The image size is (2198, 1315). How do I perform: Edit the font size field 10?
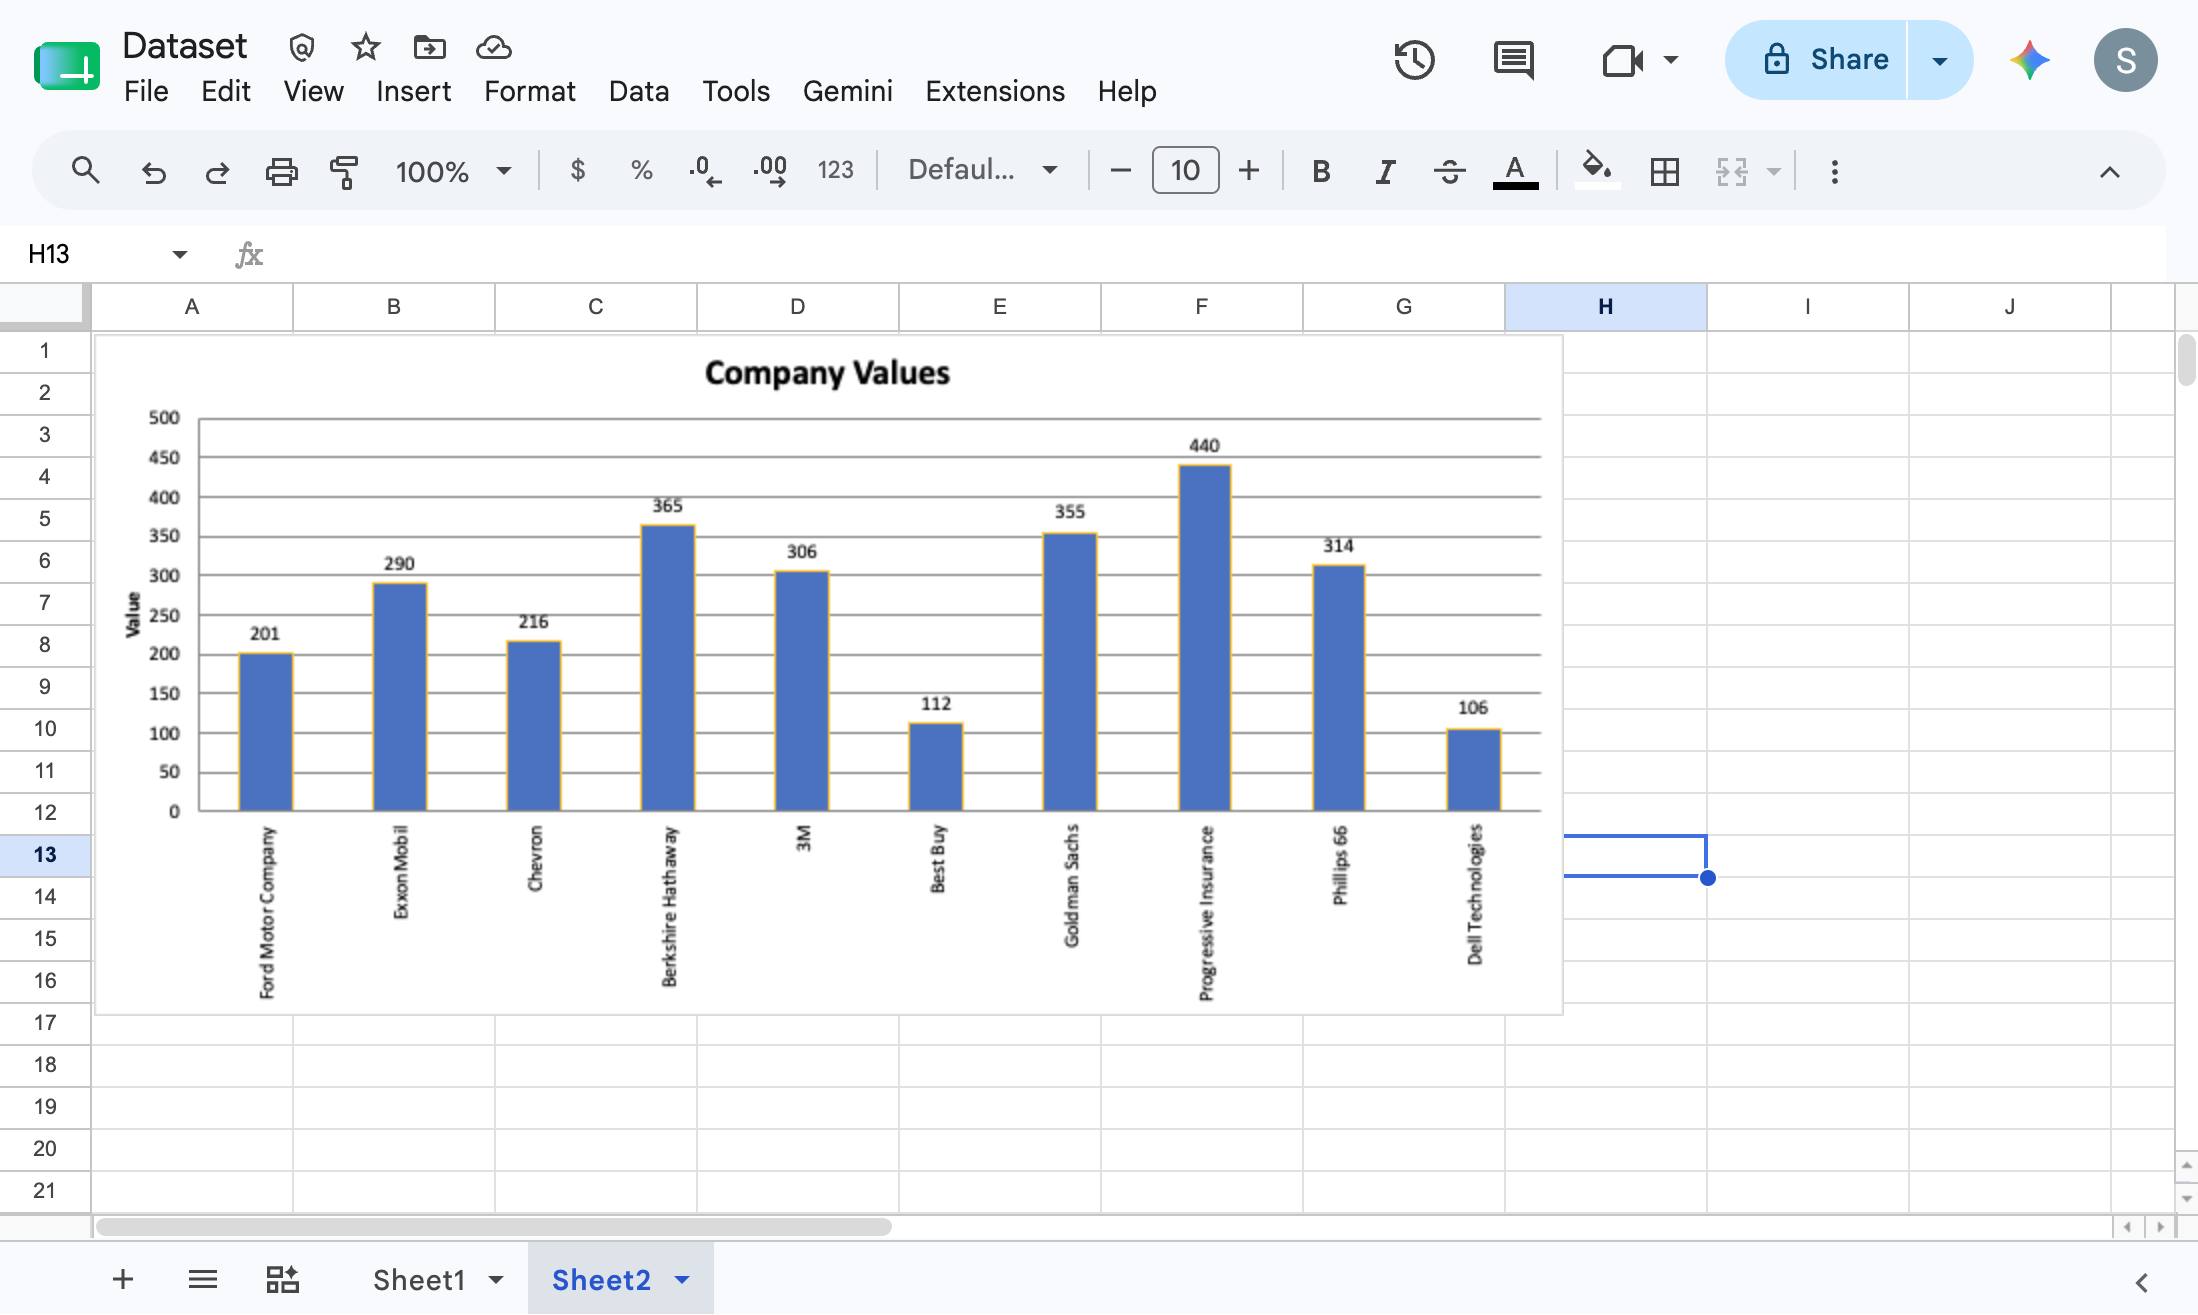[x=1185, y=170]
